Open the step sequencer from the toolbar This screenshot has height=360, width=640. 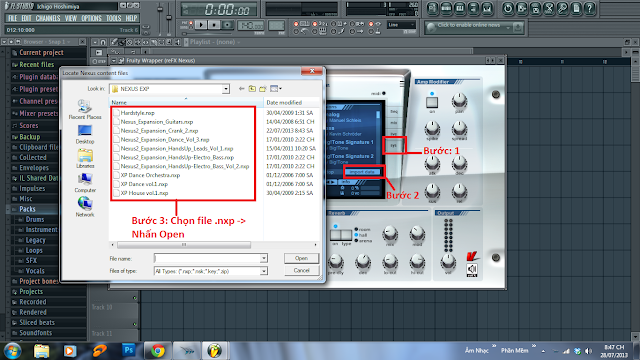446,8
